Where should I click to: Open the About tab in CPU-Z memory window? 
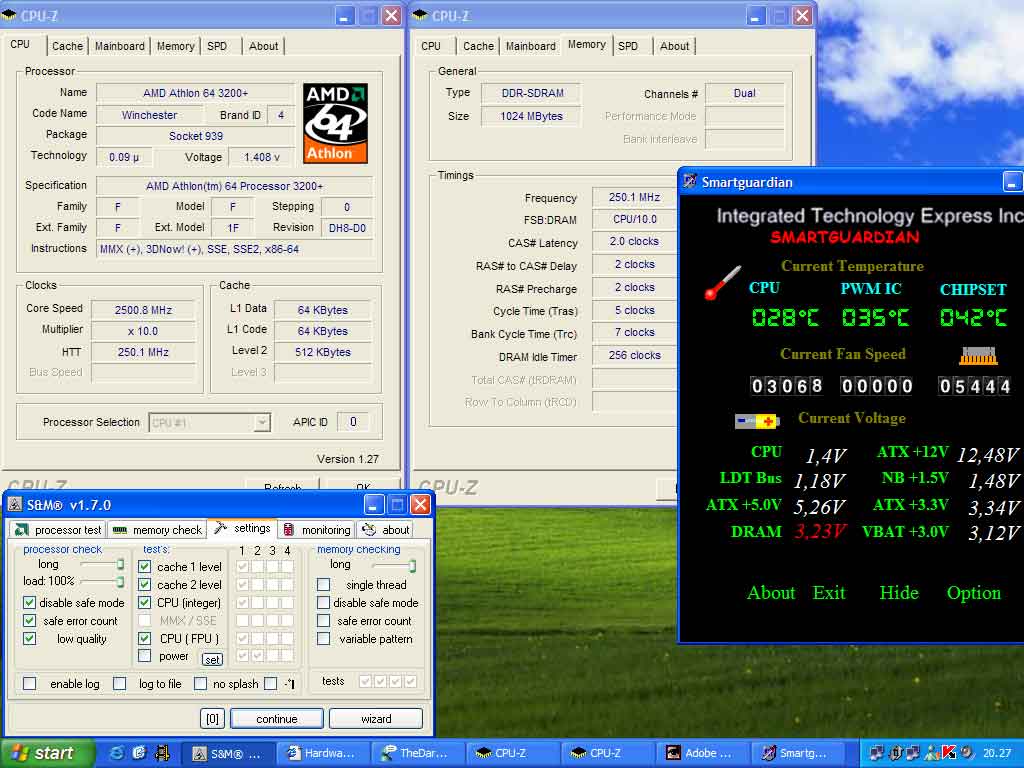(674, 46)
